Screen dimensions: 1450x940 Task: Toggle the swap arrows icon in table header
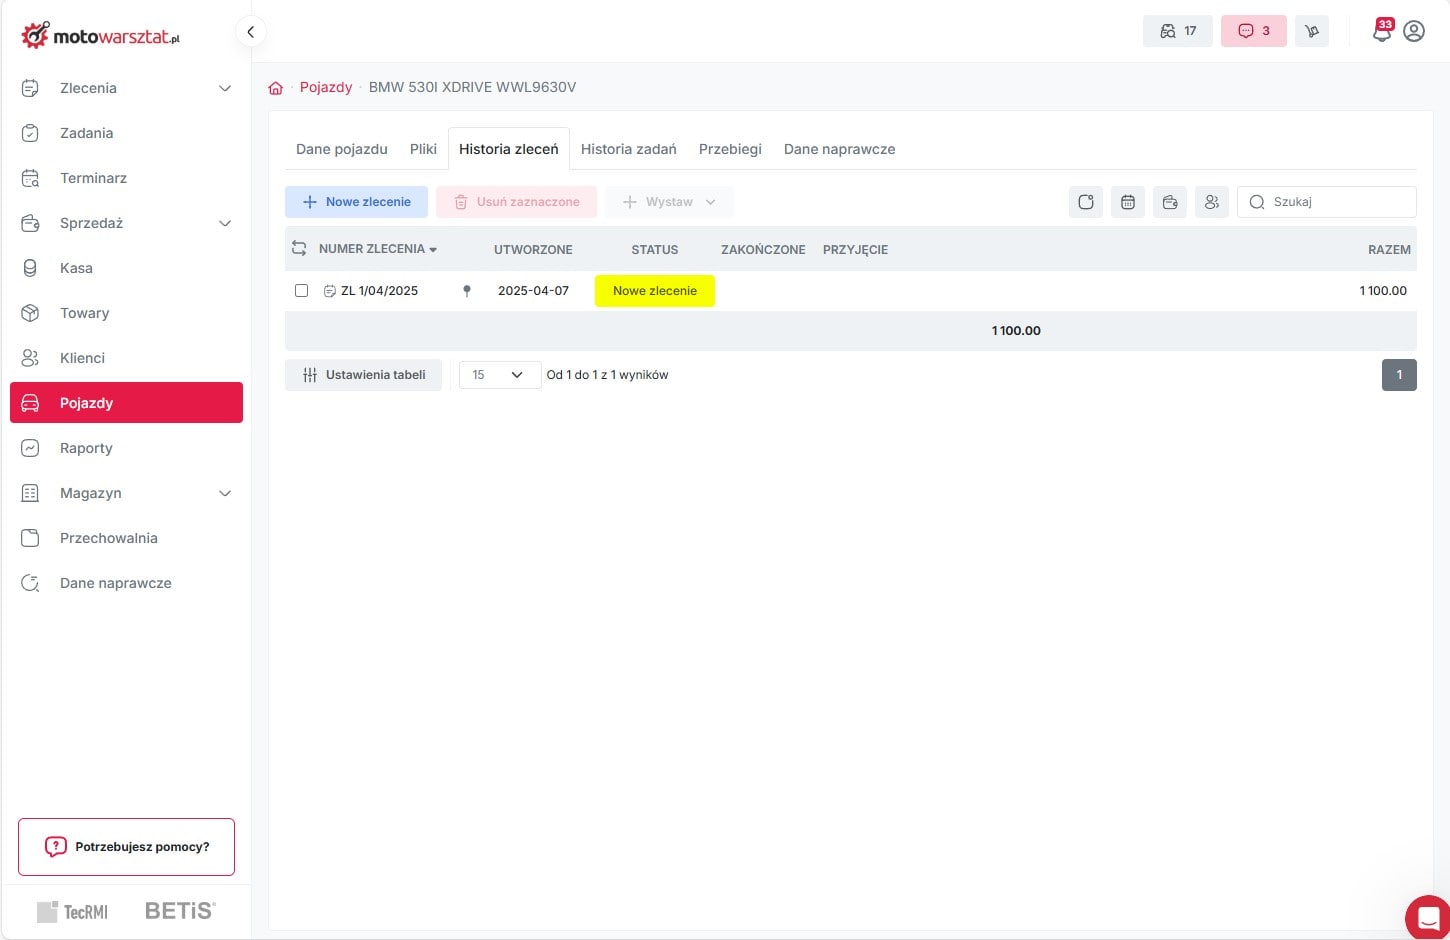click(299, 248)
